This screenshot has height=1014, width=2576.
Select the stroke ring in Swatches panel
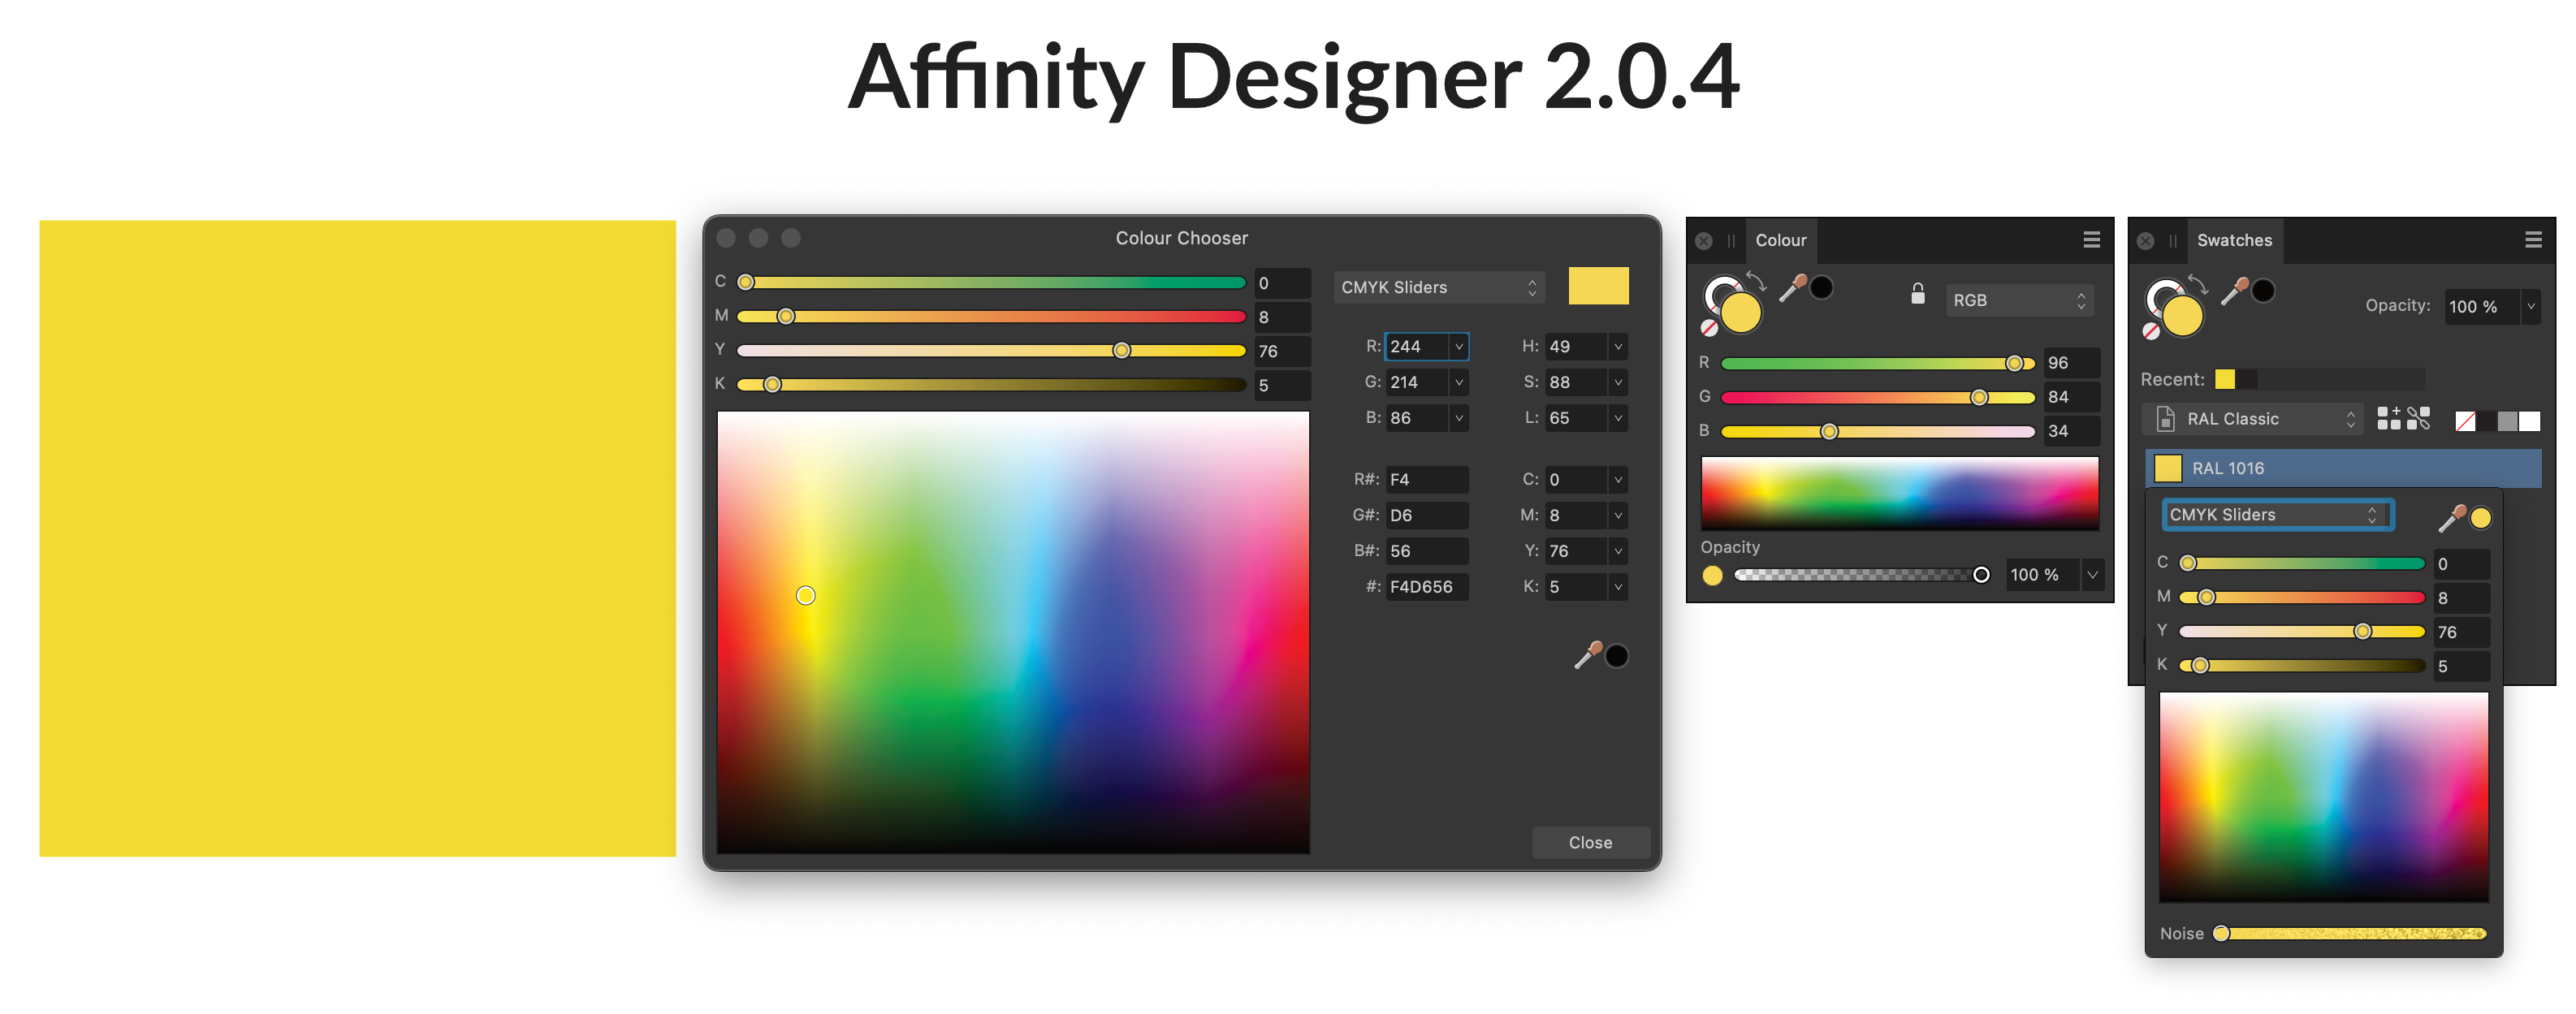click(x=2158, y=292)
